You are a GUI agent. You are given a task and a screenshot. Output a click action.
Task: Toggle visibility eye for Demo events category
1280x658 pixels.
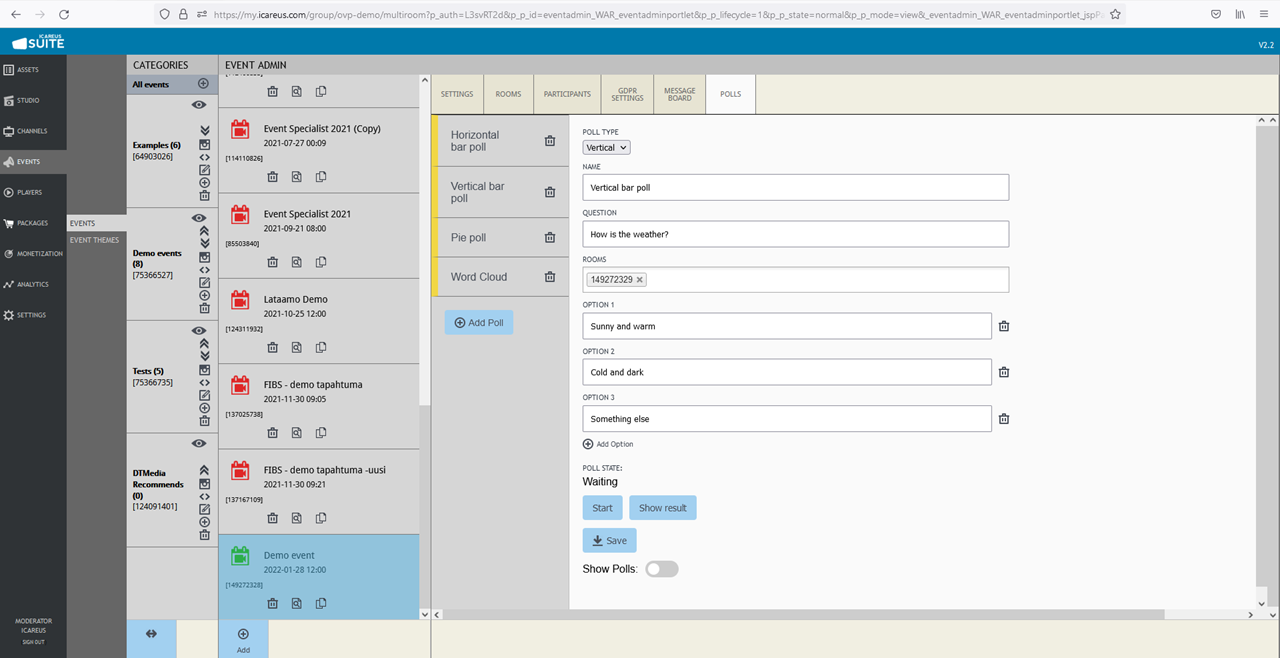[x=198, y=217]
